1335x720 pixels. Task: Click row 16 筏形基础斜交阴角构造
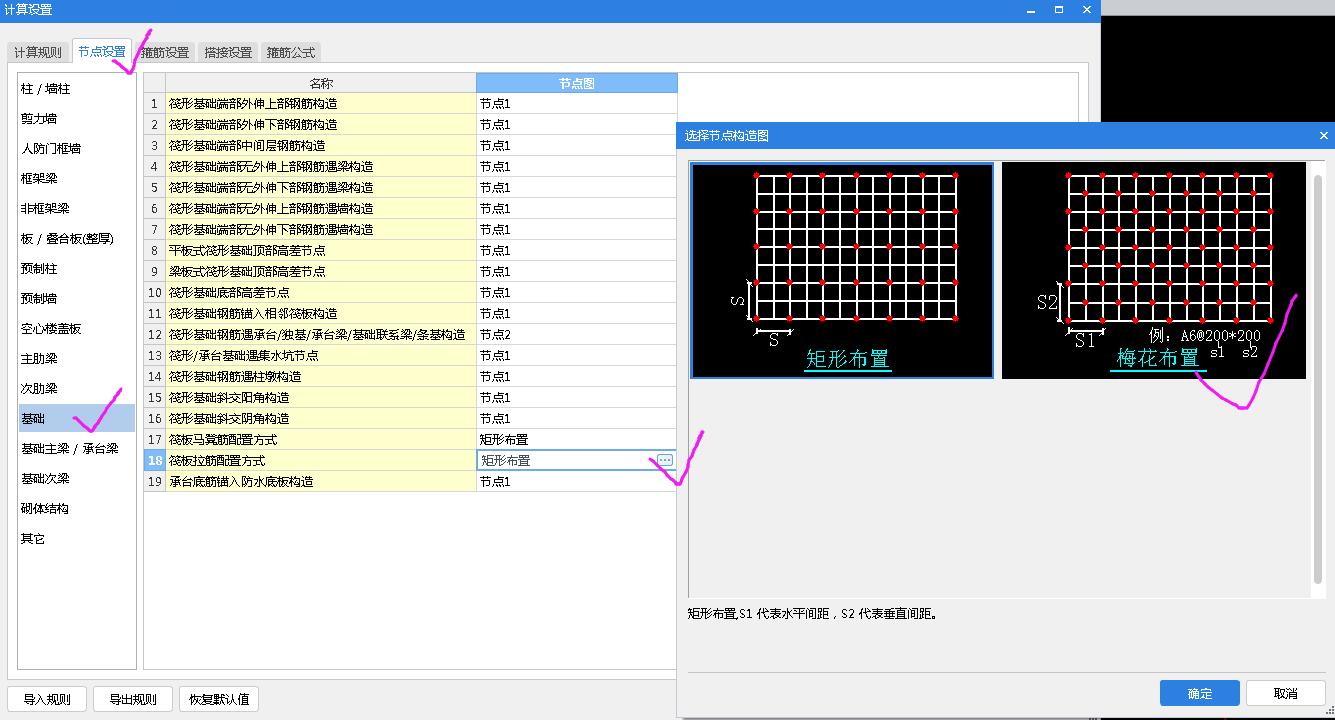coord(321,419)
